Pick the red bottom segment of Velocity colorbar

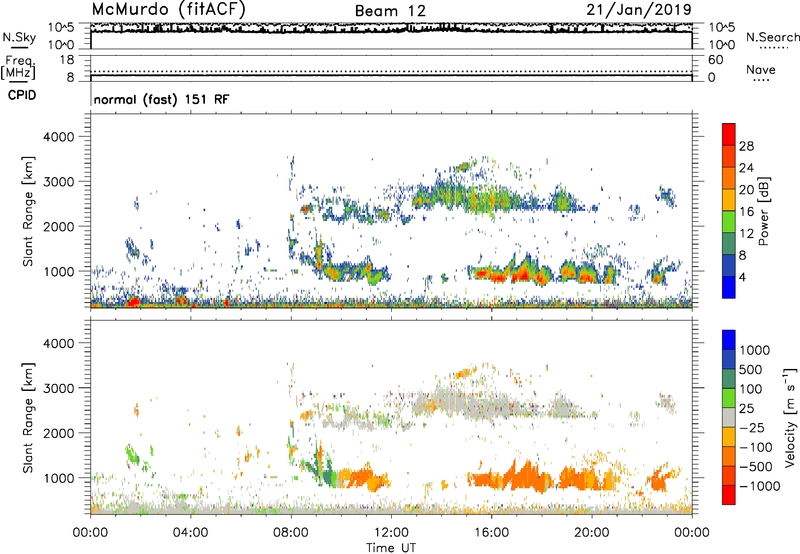tap(729, 495)
